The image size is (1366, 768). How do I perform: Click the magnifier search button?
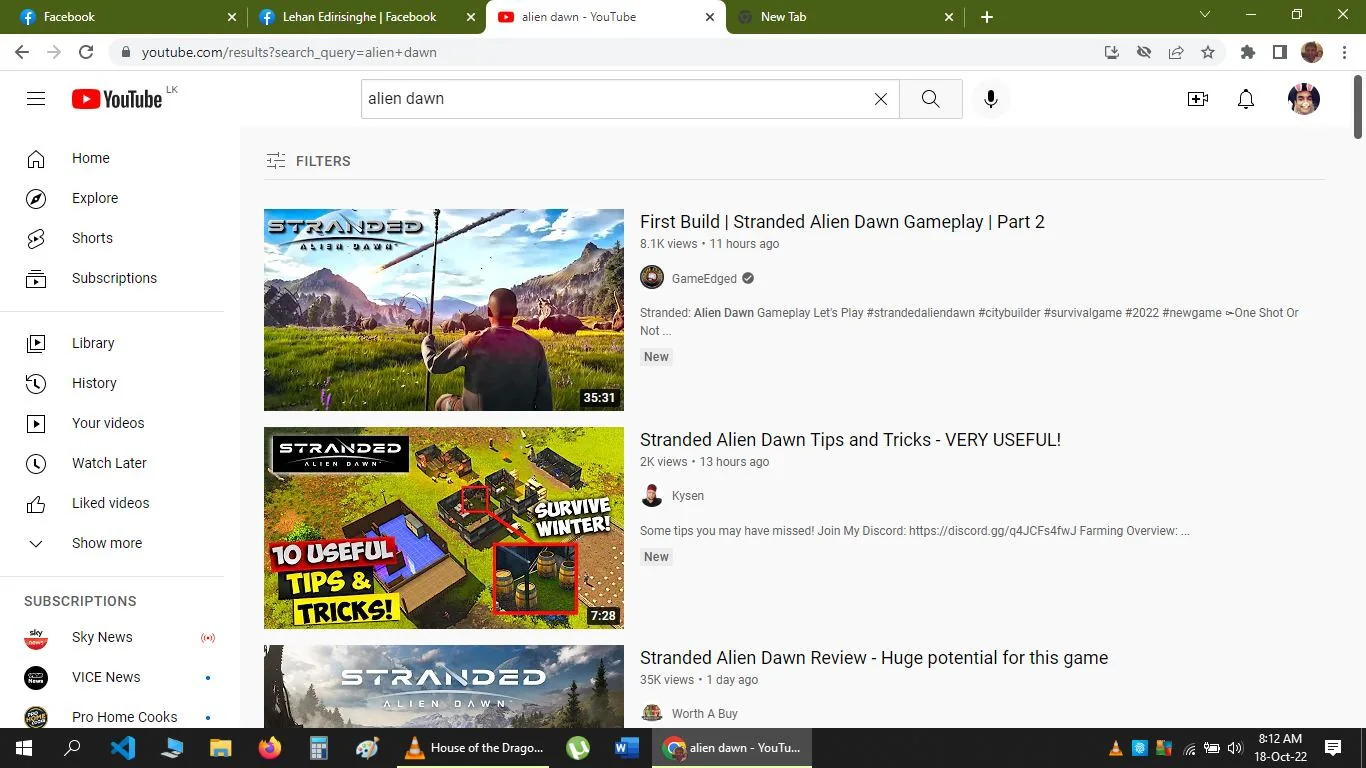[x=930, y=99]
